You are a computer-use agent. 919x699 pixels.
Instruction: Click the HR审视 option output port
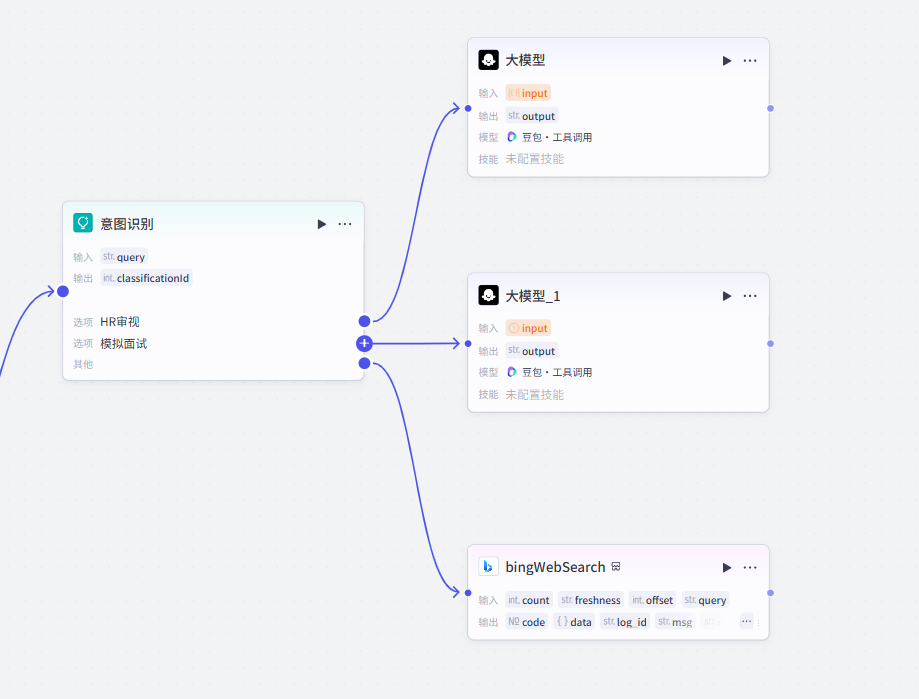364,321
